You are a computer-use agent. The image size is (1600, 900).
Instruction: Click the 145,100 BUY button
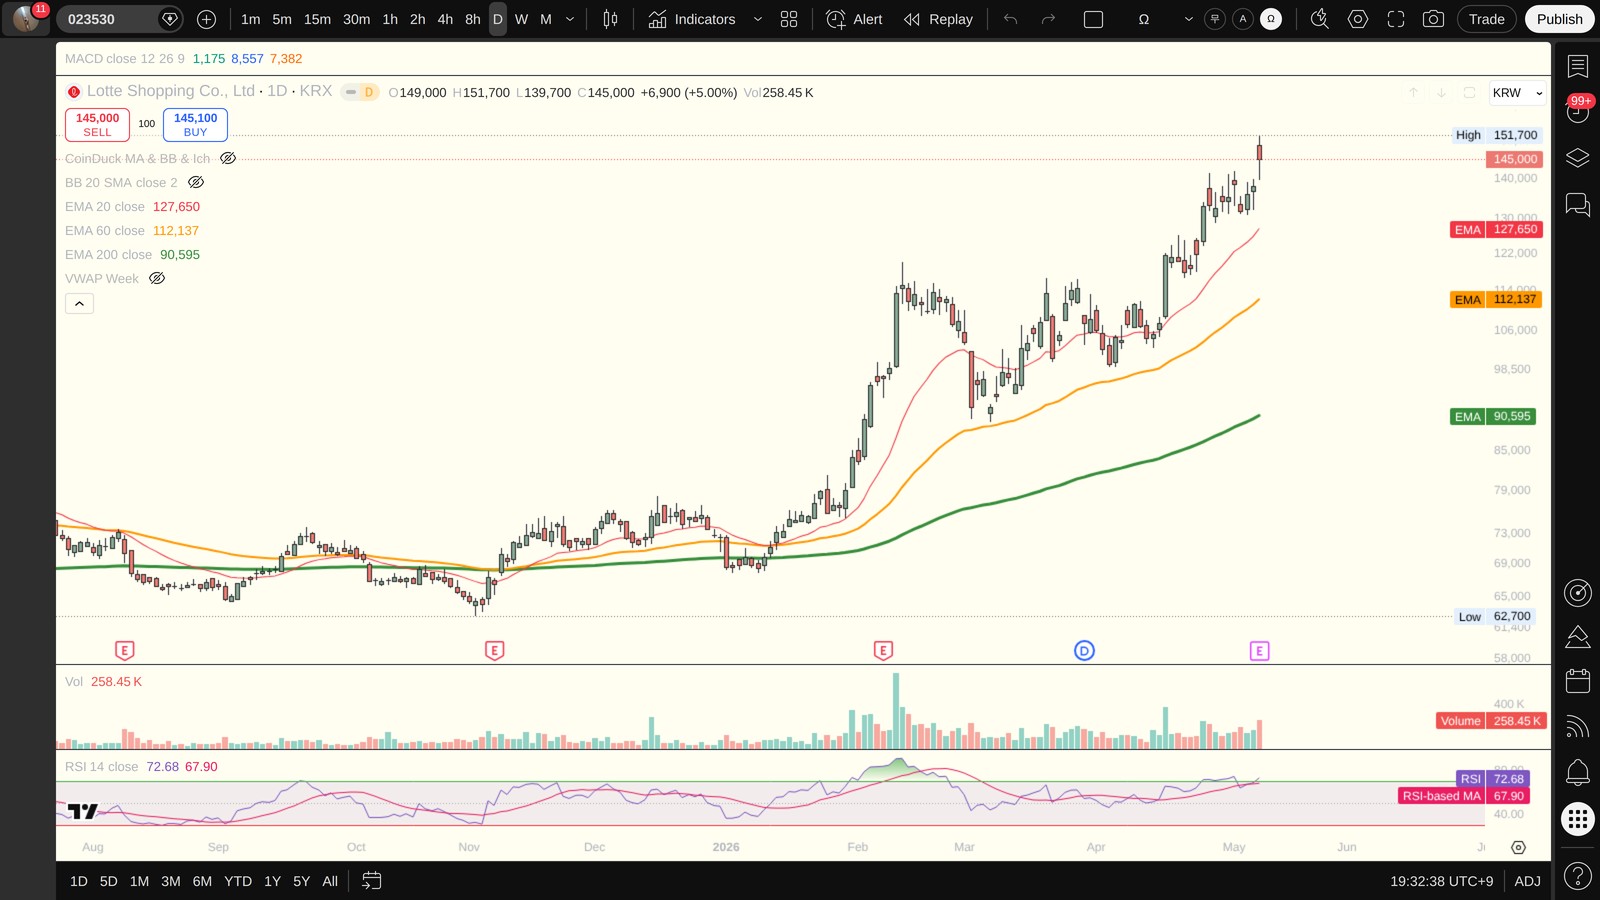pyautogui.click(x=195, y=125)
